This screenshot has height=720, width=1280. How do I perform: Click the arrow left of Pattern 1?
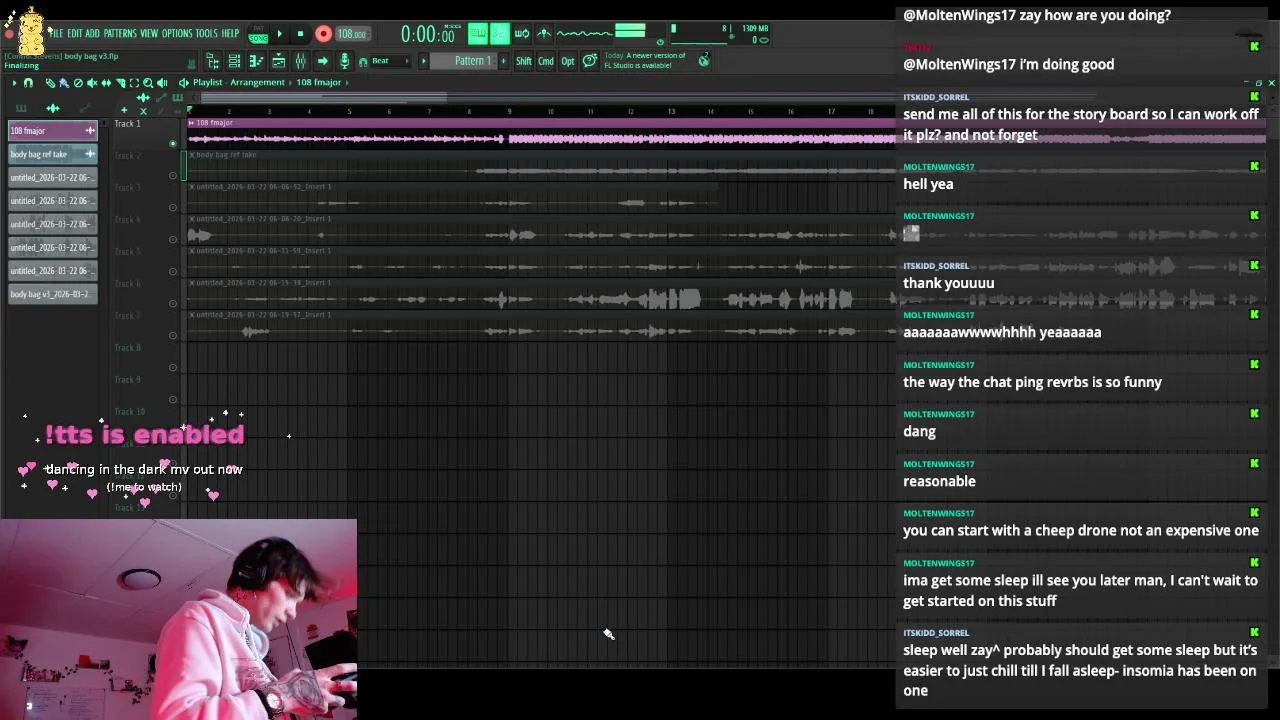(423, 61)
